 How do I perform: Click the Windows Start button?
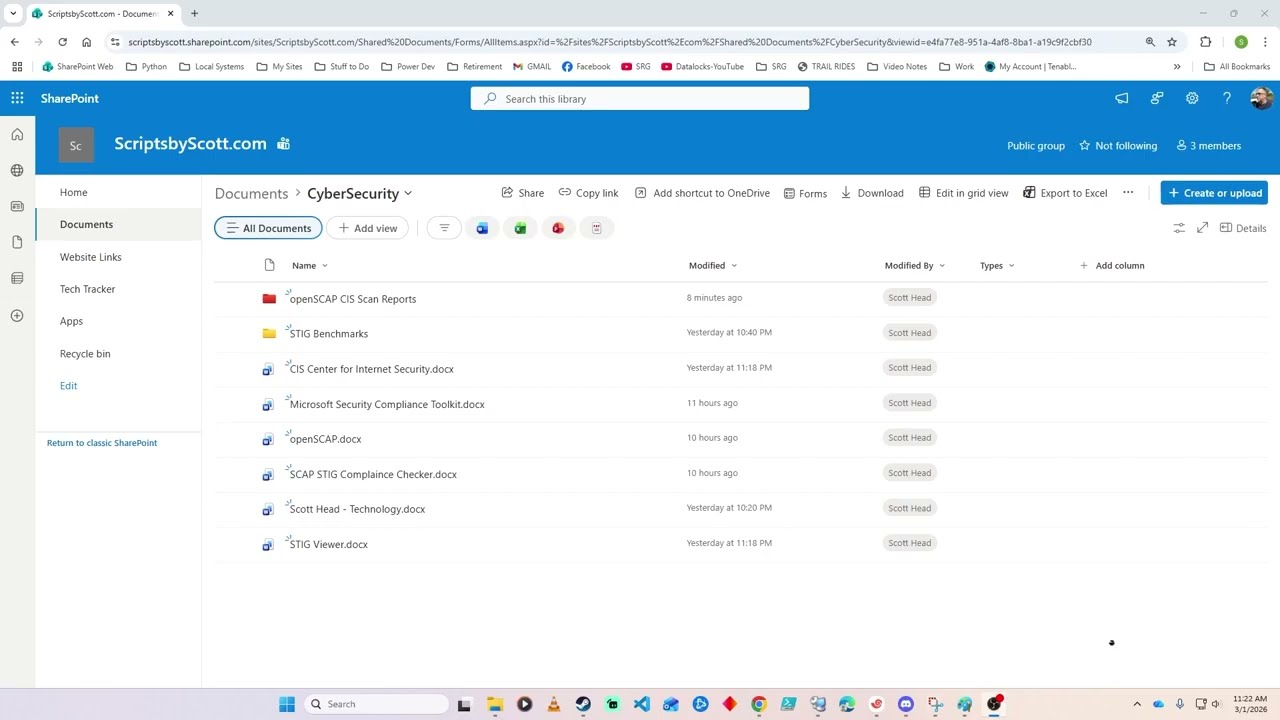(287, 704)
